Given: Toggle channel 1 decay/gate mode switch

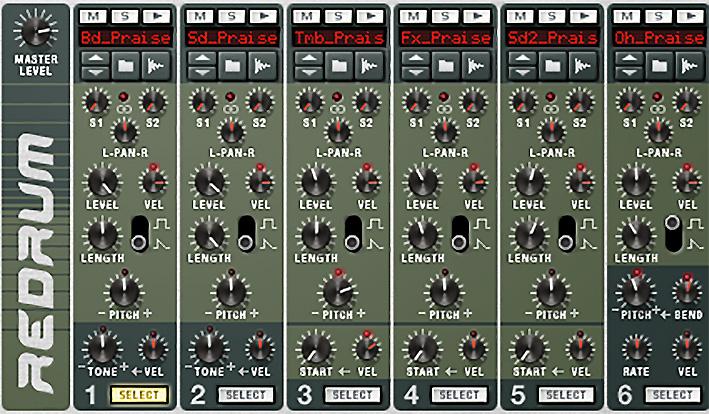Looking at the screenshot, I should point(140,234).
